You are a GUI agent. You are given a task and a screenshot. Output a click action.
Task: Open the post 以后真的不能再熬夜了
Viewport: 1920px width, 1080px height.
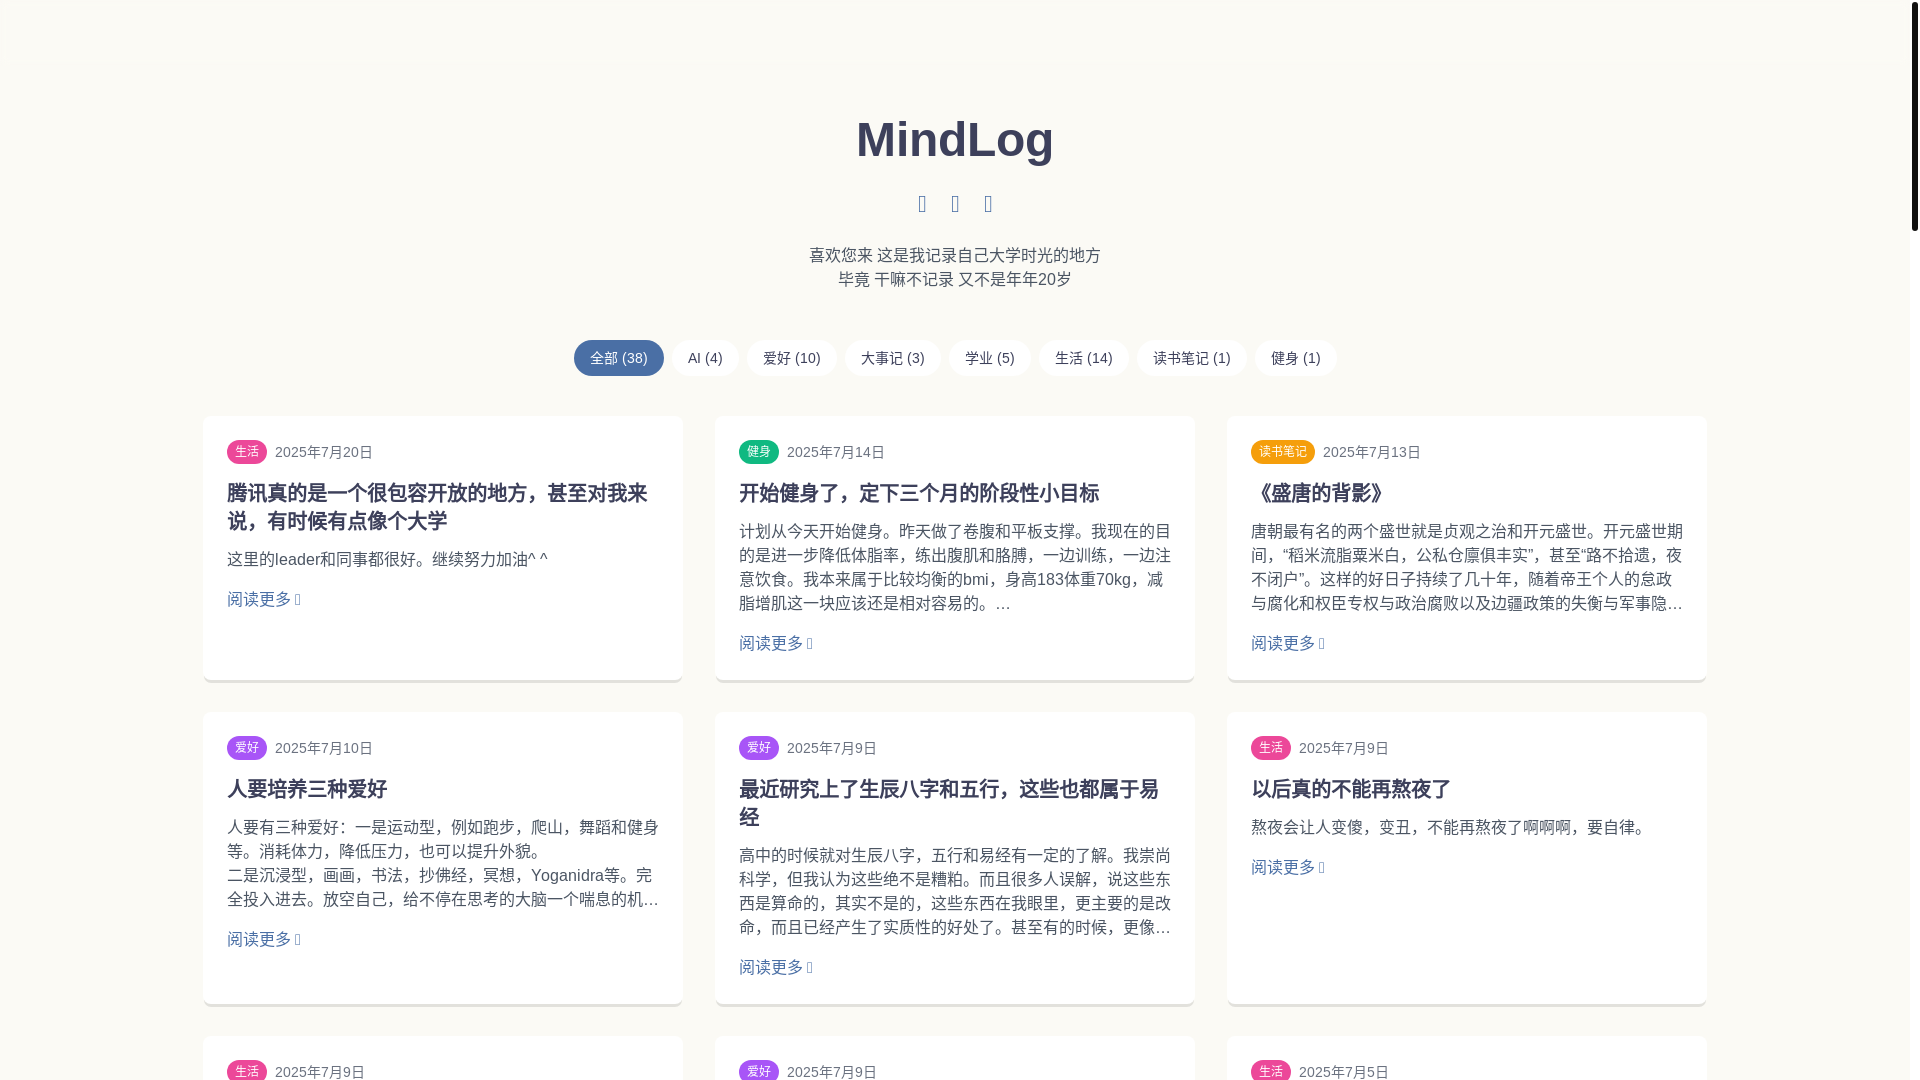tap(1351, 789)
